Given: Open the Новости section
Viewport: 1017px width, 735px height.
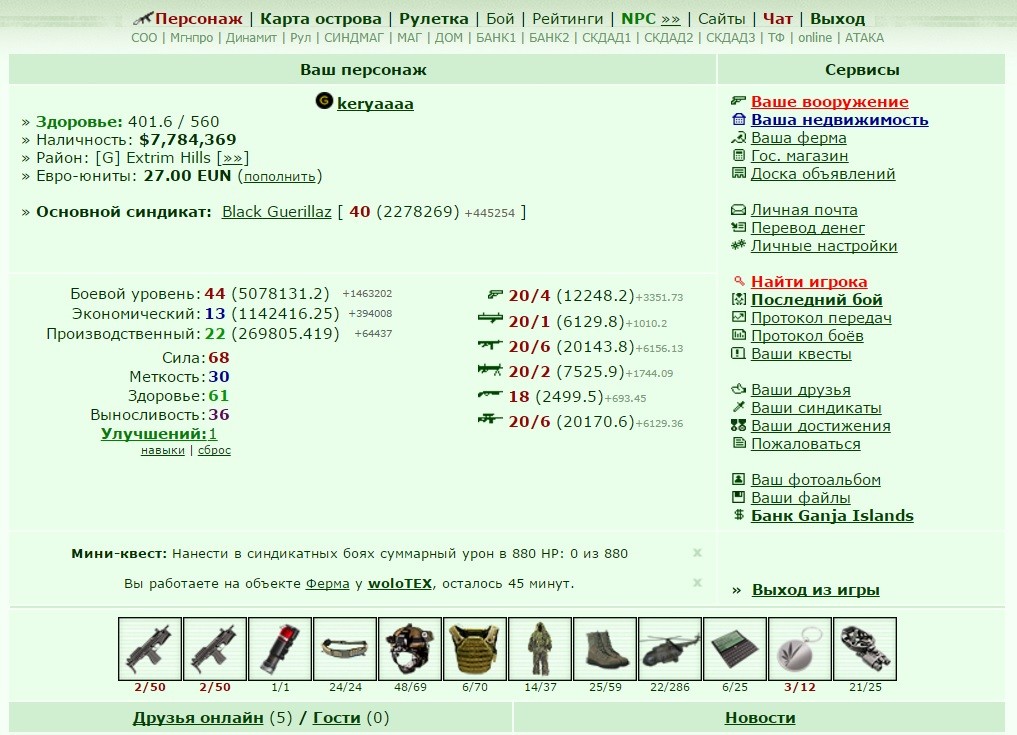Looking at the screenshot, I should tap(760, 717).
